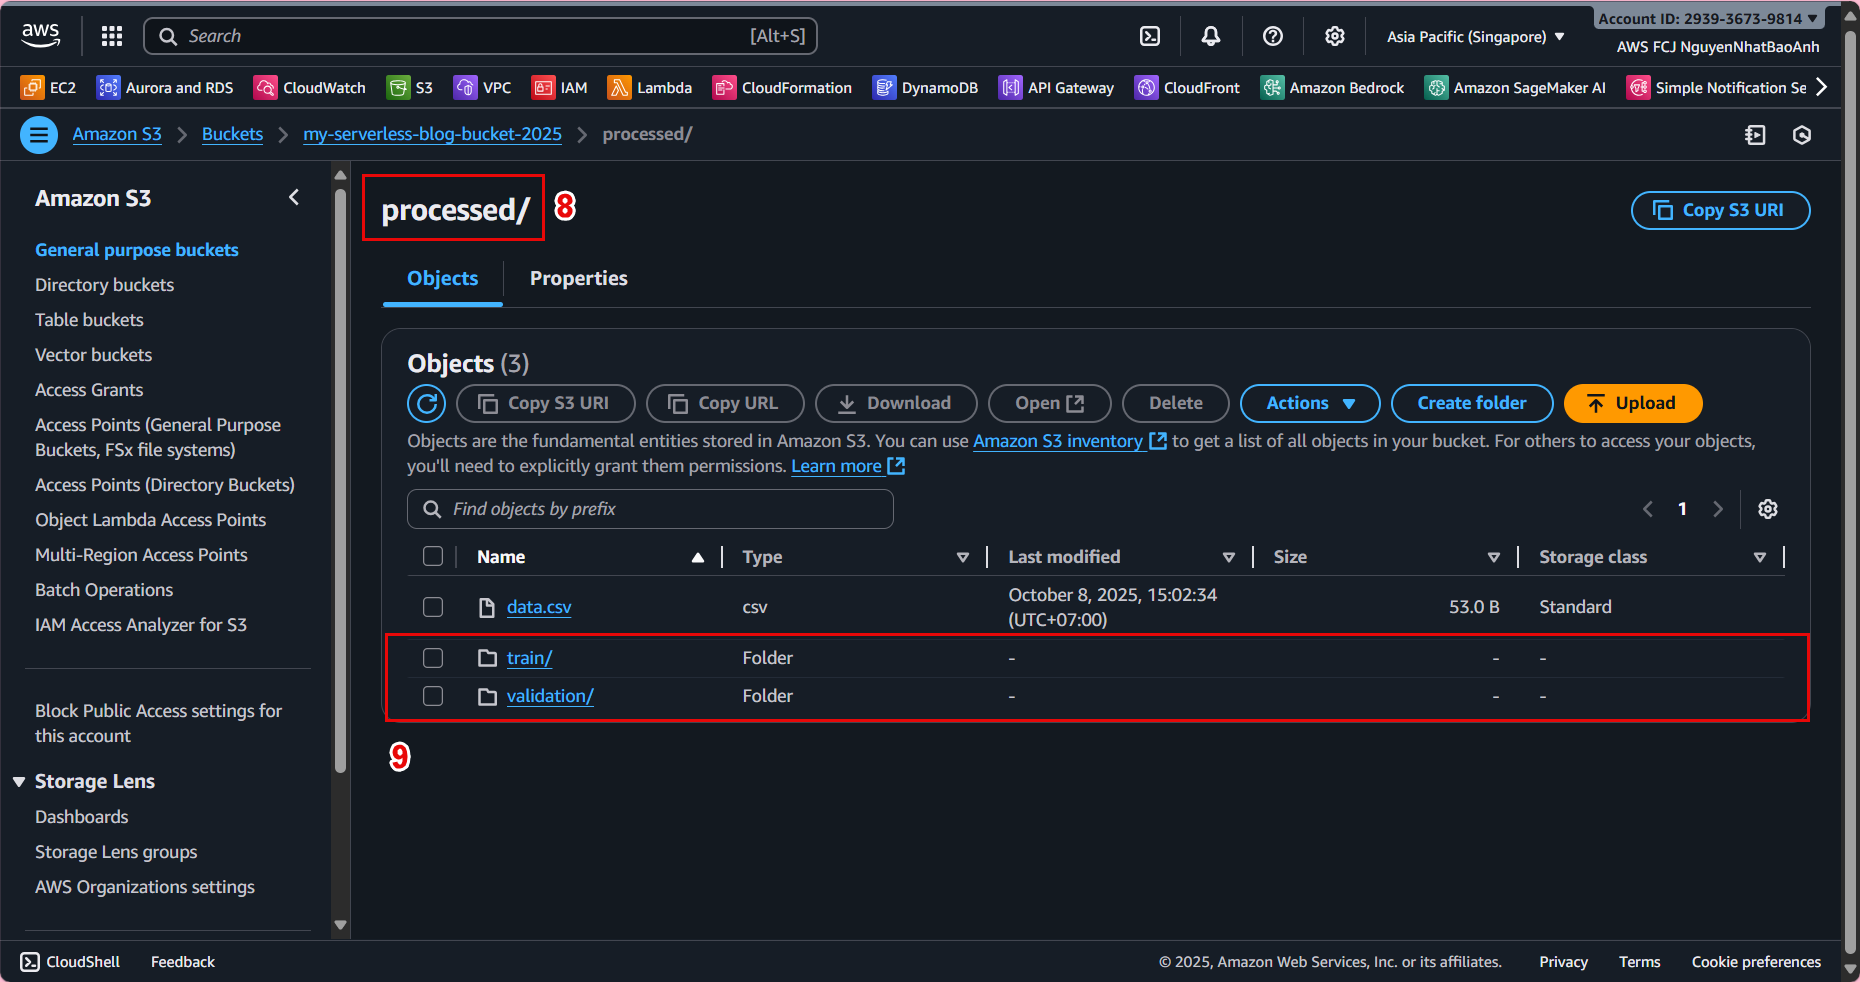Switch to the Properties tab
Viewport: 1860px width, 982px height.
pyautogui.click(x=579, y=278)
